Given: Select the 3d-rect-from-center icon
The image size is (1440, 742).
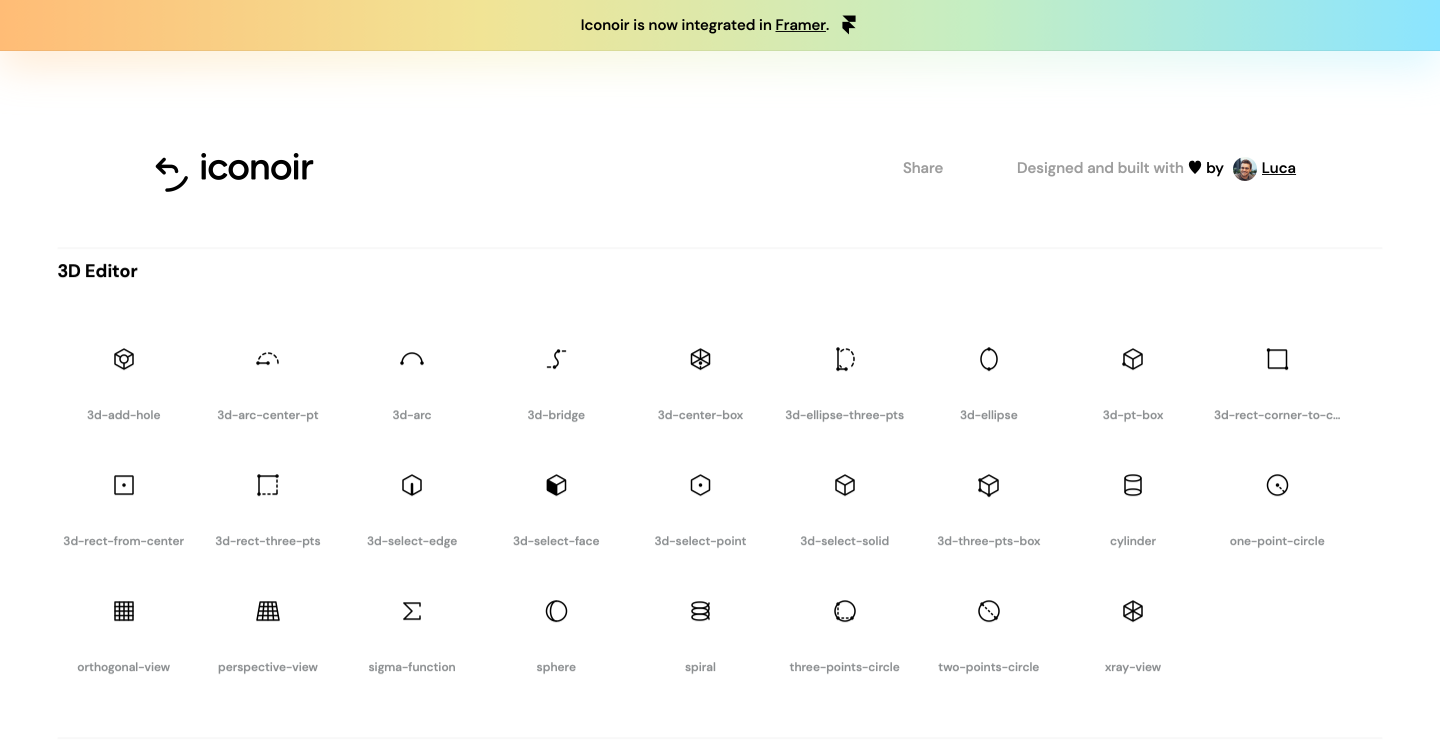Looking at the screenshot, I should [x=124, y=485].
